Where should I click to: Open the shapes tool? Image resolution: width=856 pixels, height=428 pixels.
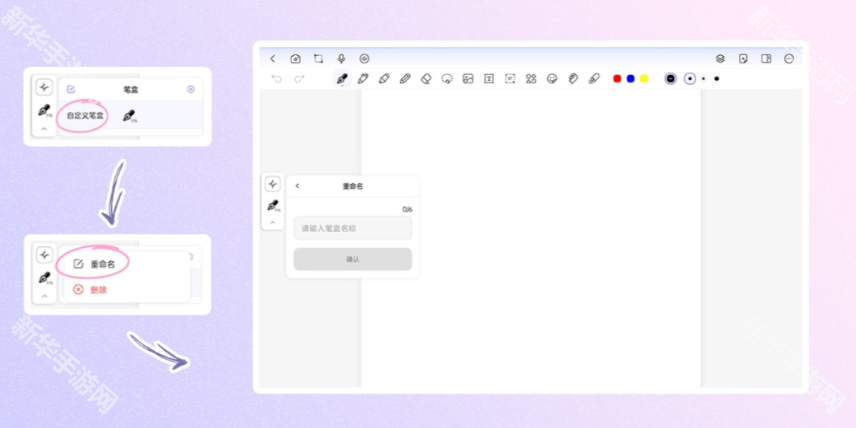coord(531,79)
